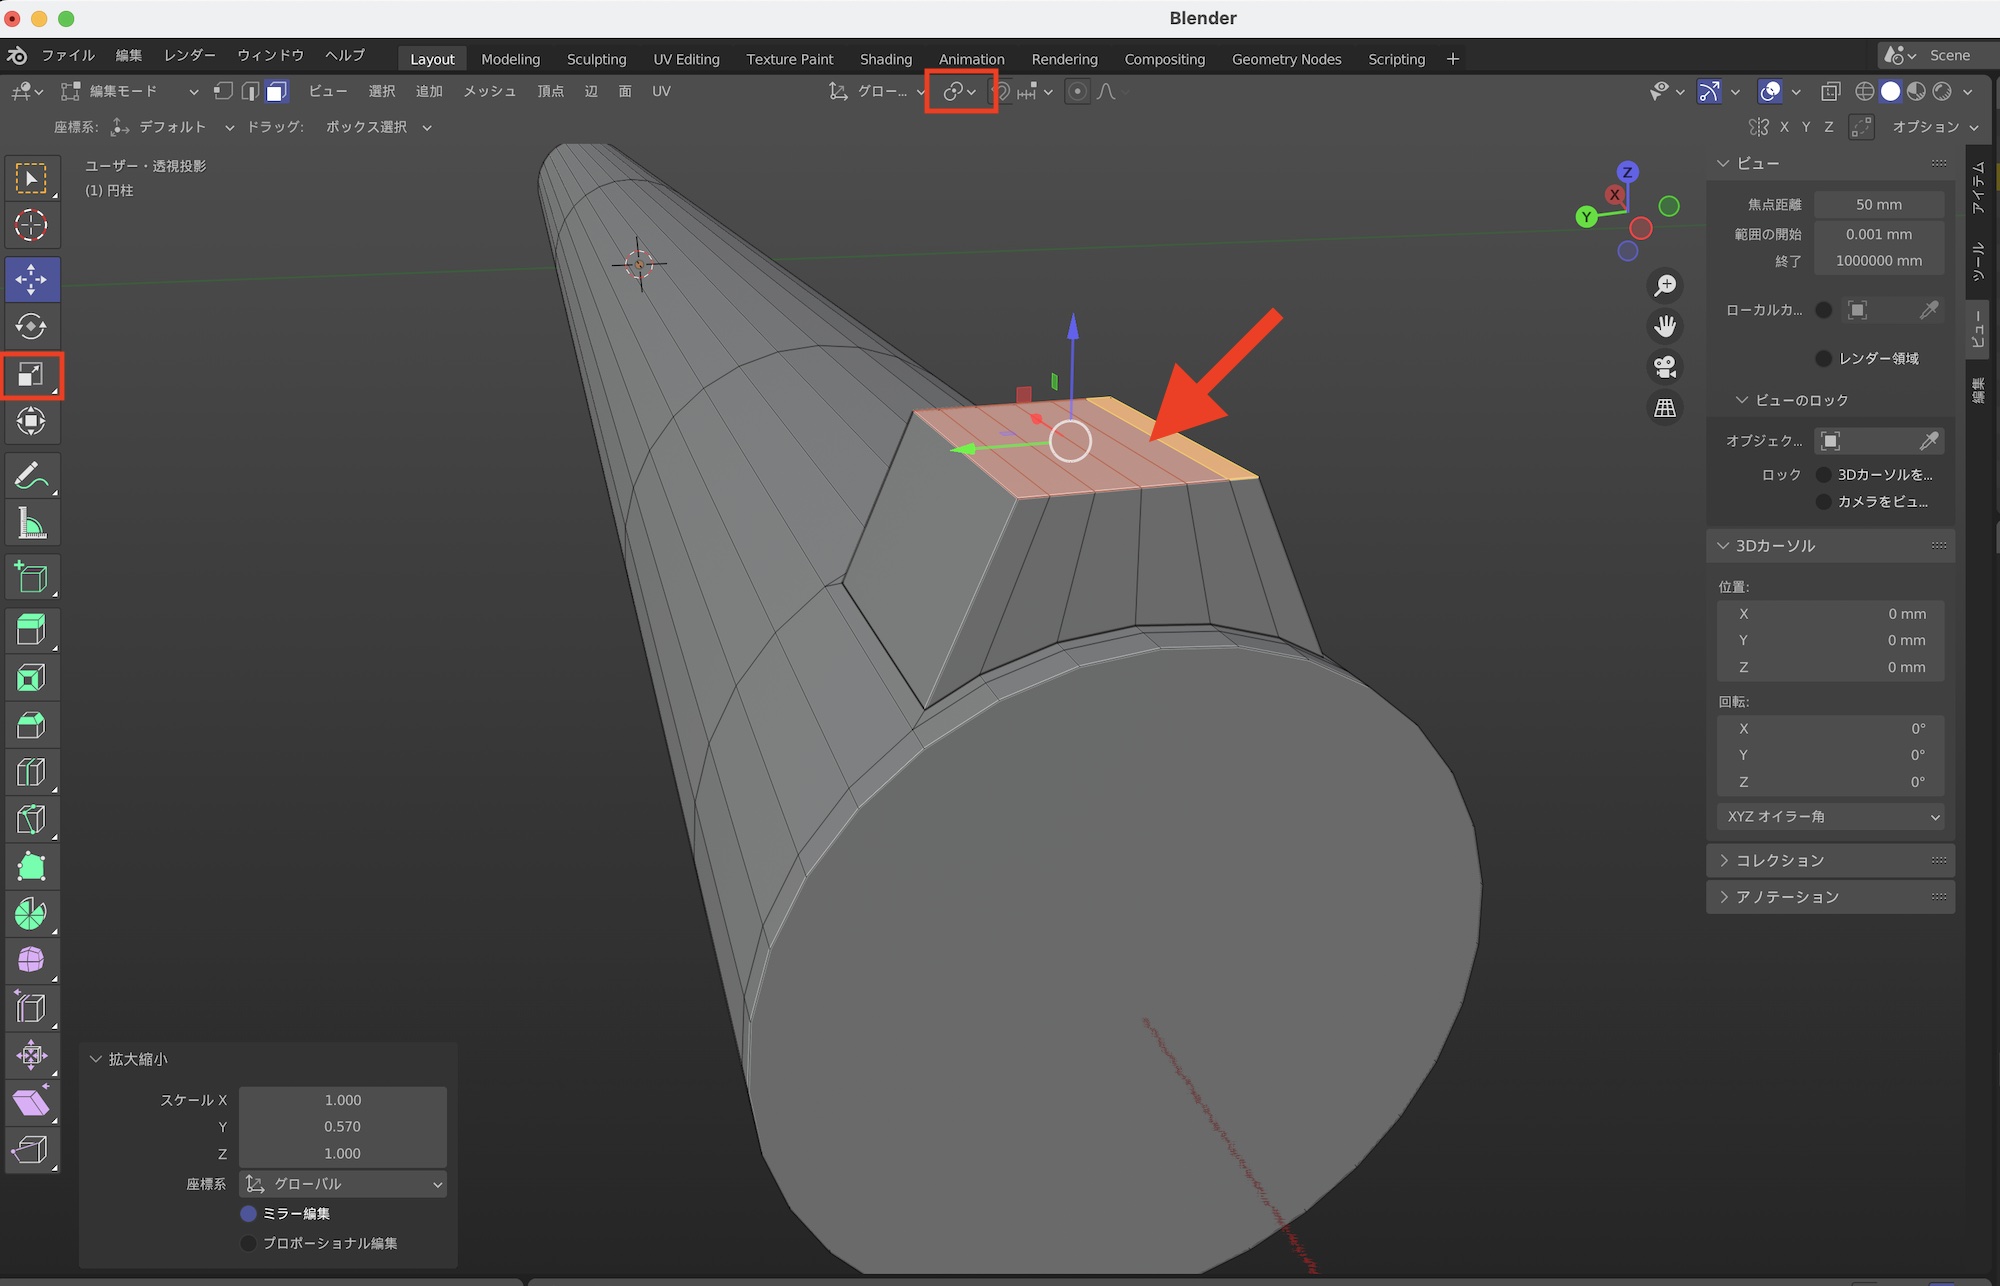Viewport: 2000px width, 1286px height.
Task: Activate the Cursor tool
Action: (x=31, y=225)
